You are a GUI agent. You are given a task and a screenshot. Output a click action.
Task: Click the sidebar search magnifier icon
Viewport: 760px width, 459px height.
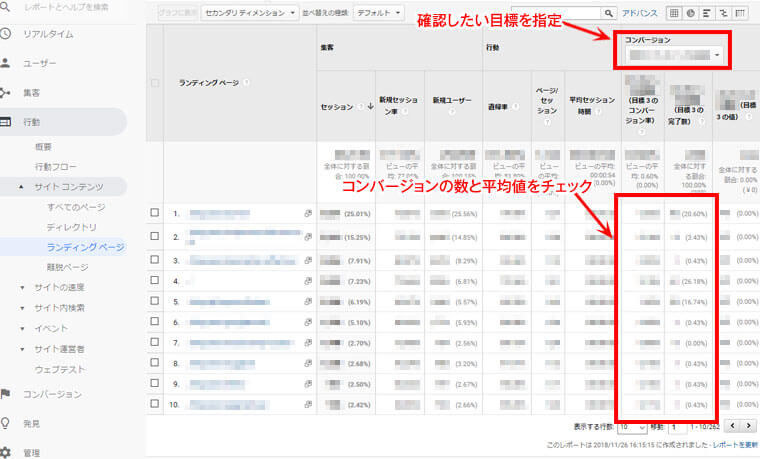5,7
